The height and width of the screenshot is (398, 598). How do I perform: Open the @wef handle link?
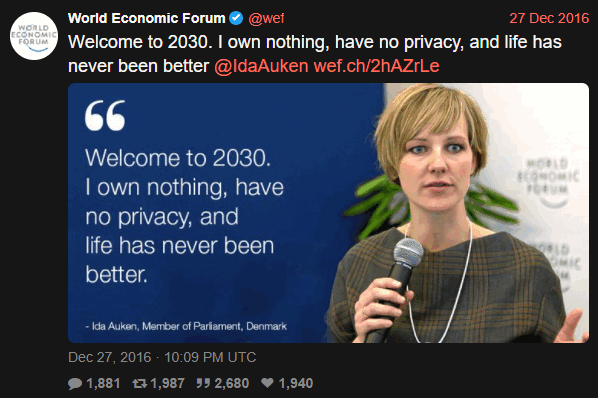[266, 18]
